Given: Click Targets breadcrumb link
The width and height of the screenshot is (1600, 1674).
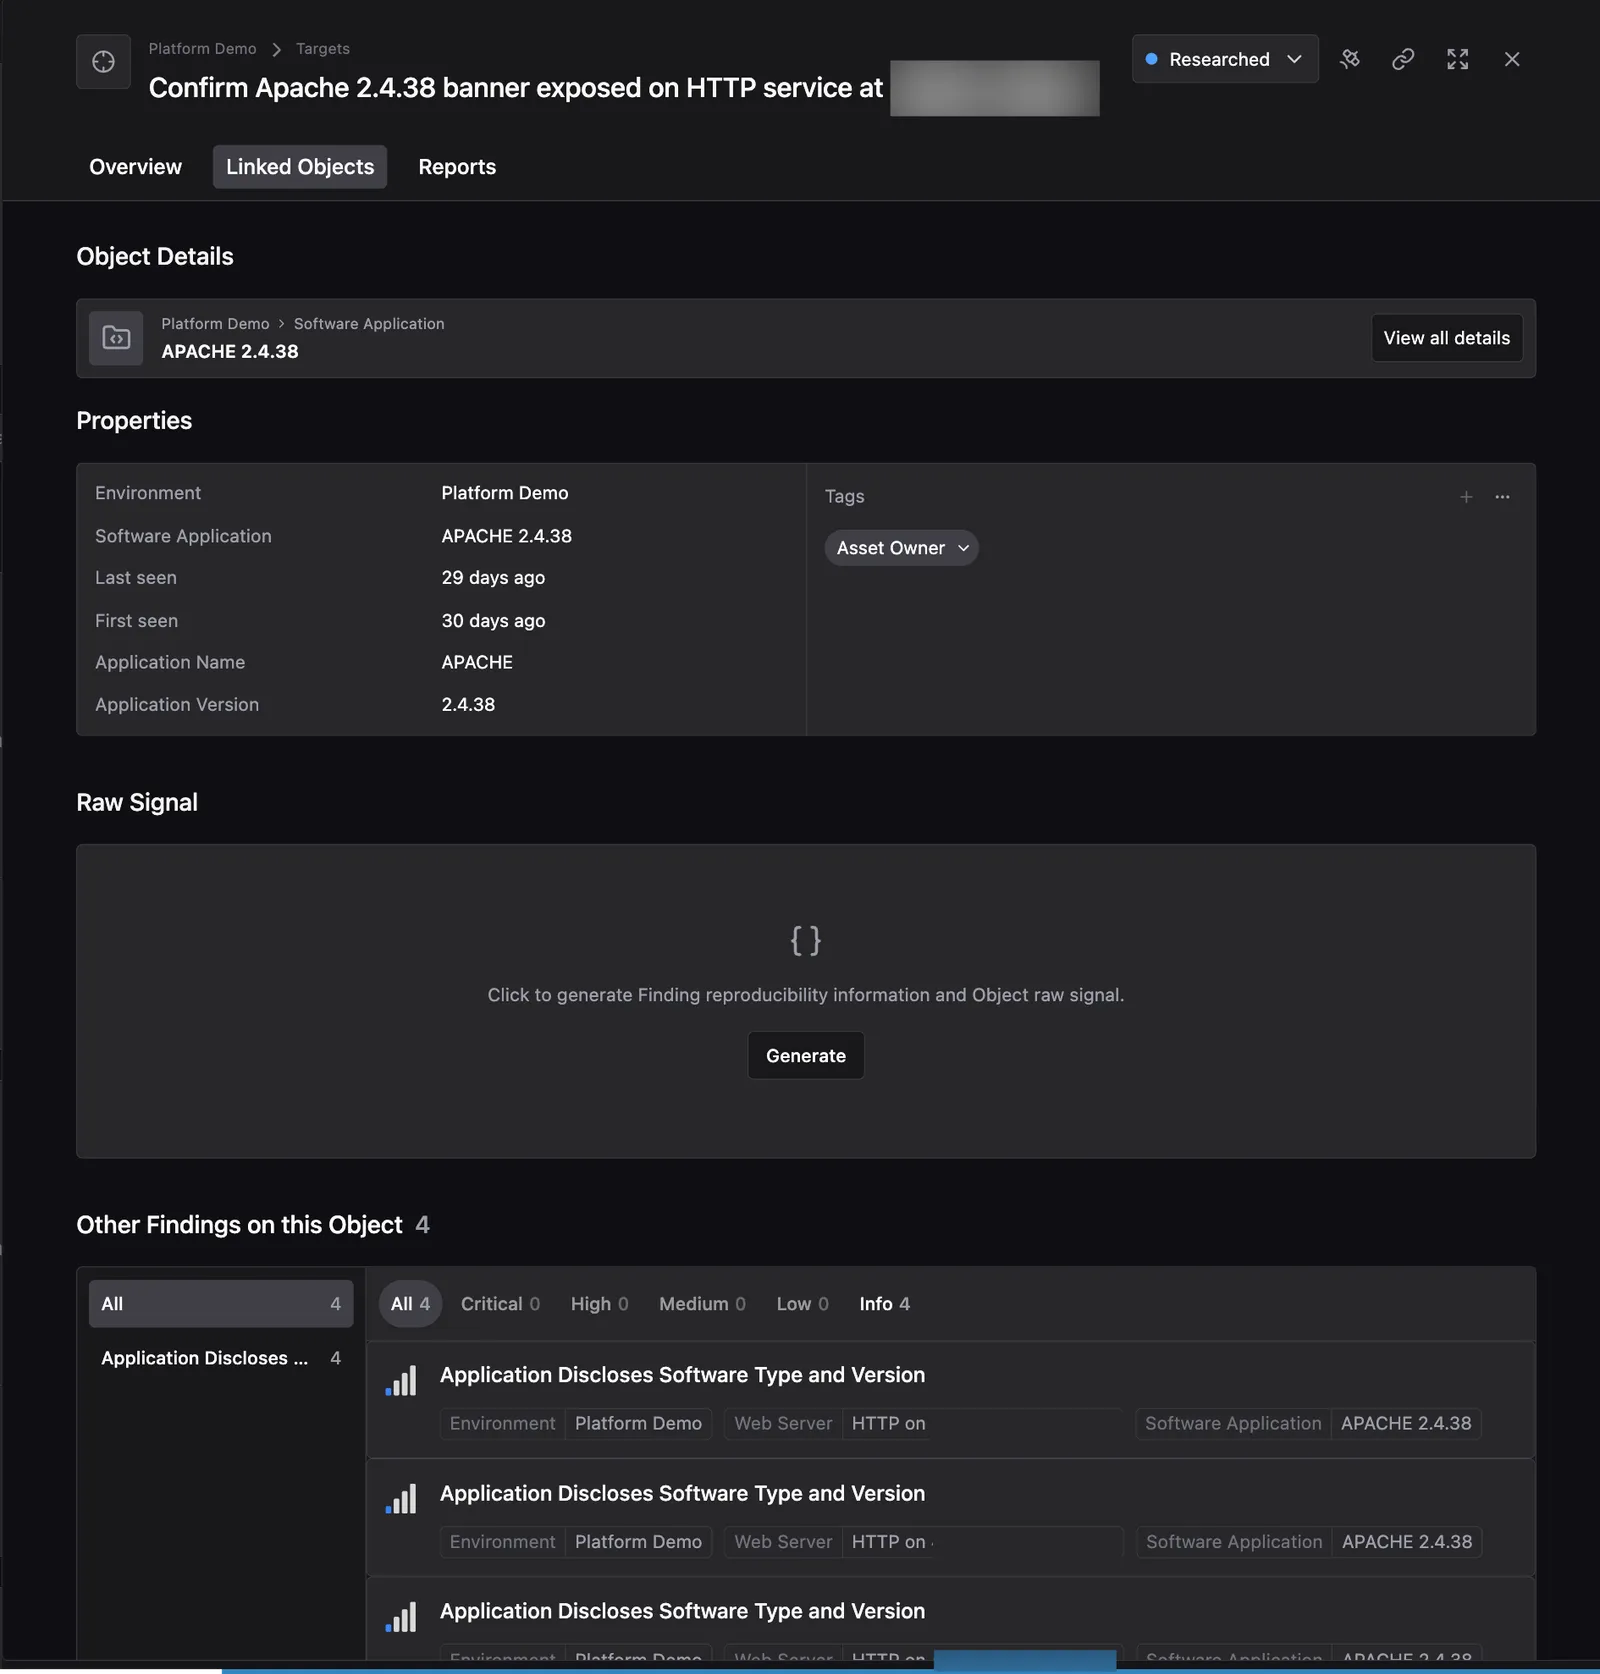Looking at the screenshot, I should click(322, 49).
